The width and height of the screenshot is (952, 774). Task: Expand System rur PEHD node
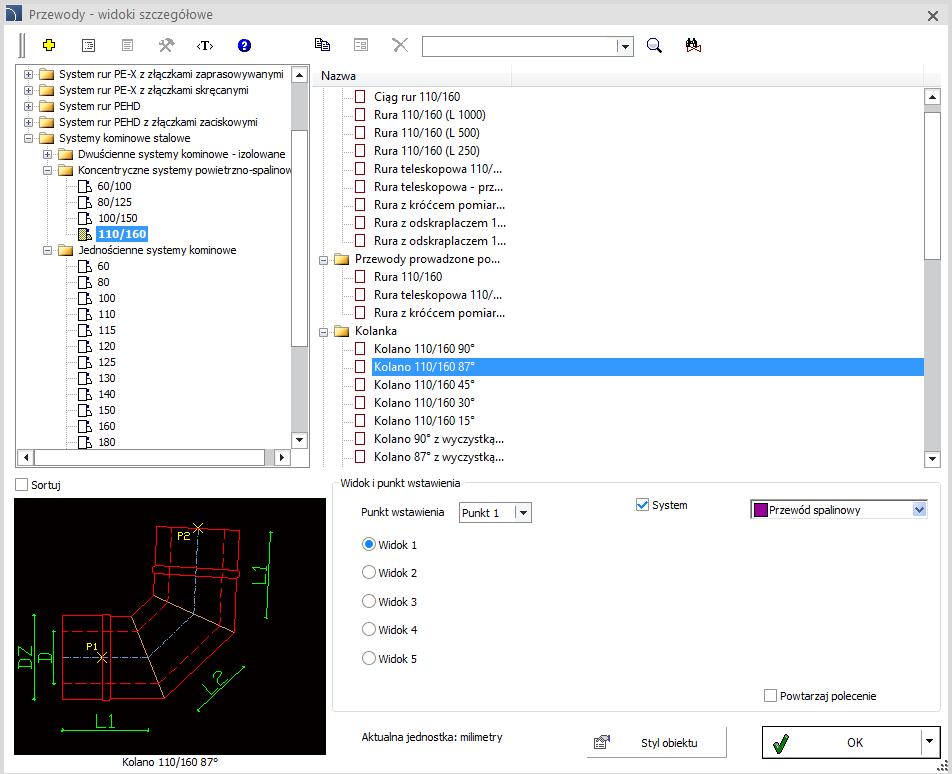(x=28, y=106)
